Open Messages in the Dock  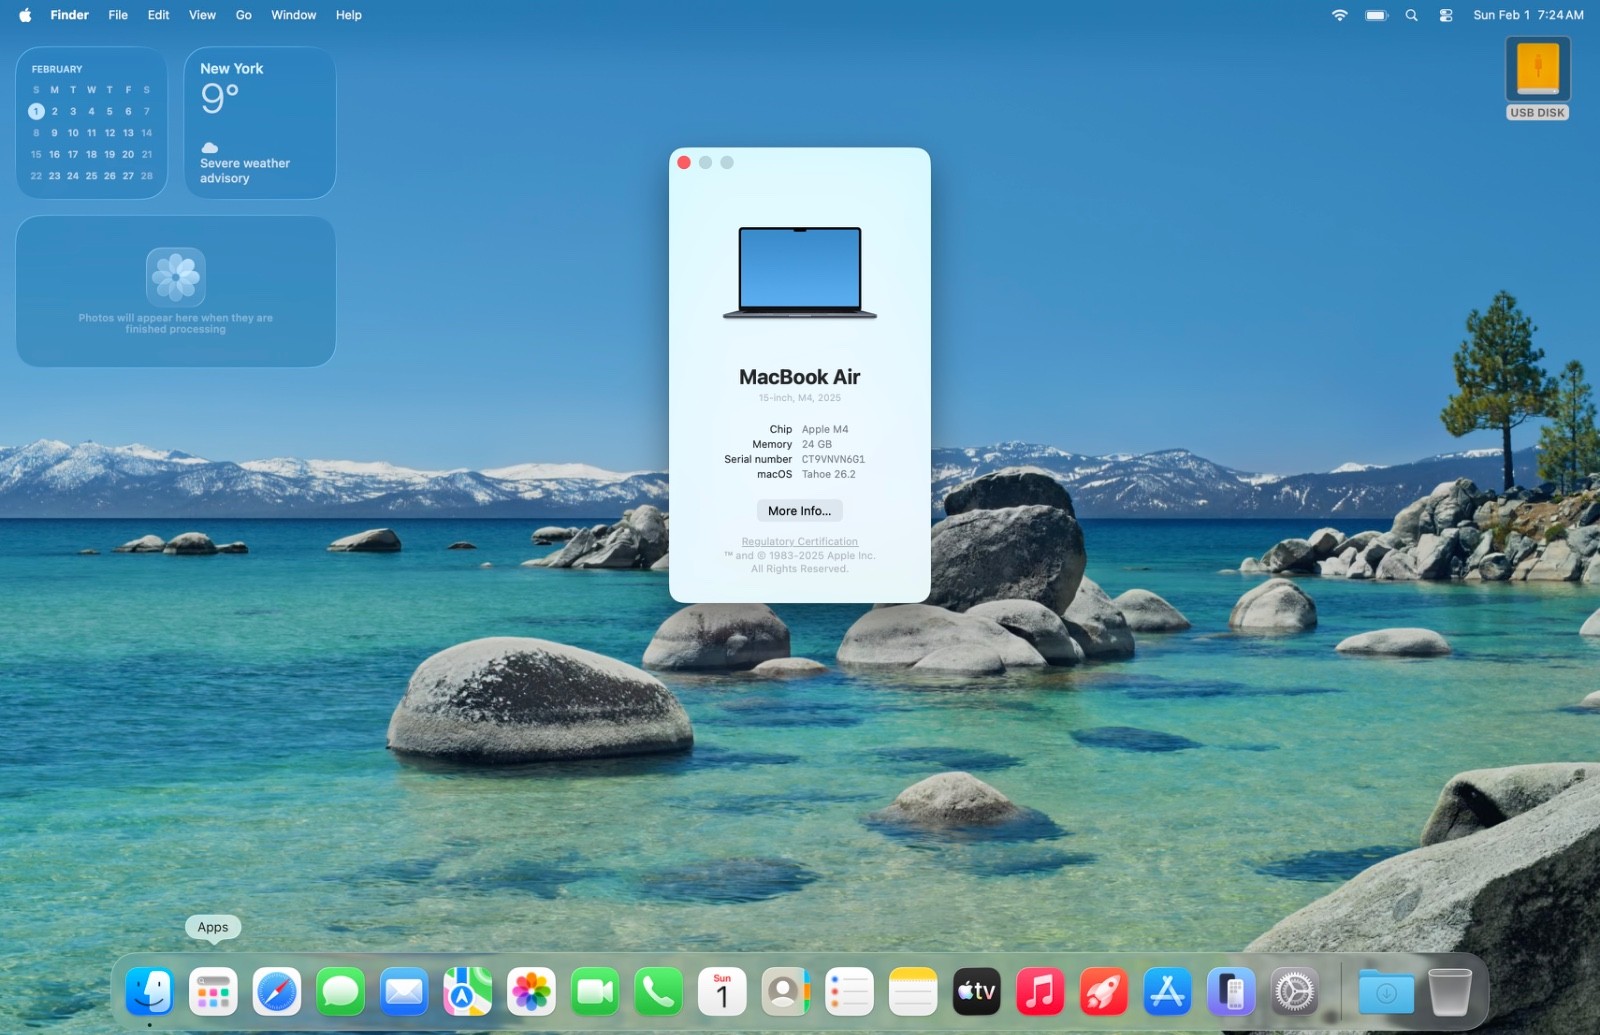point(341,992)
